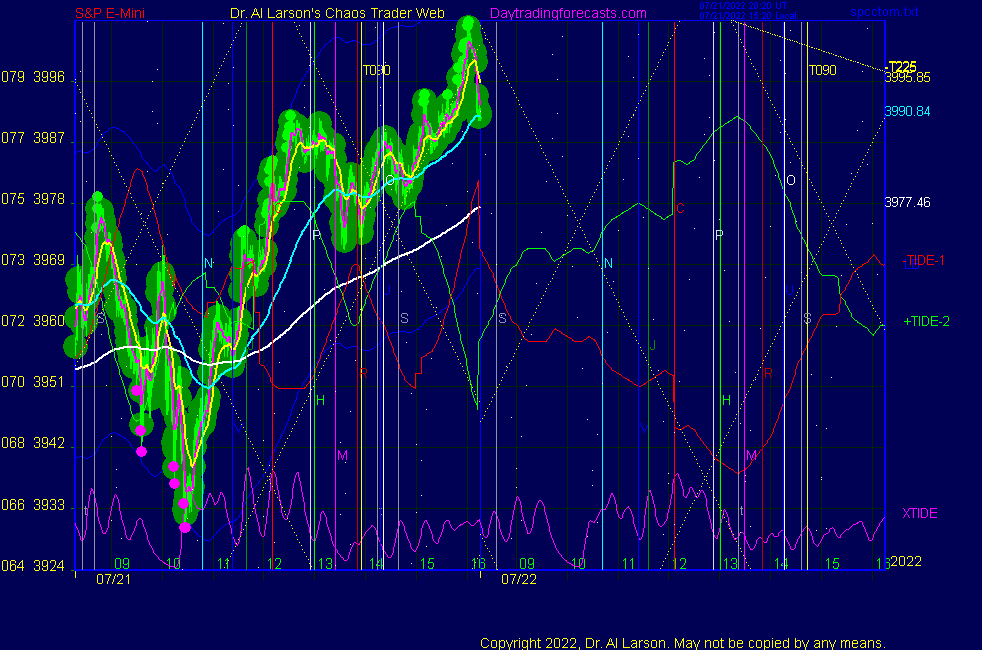Click the "079 3996" price axis label
Image resolution: width=982 pixels, height=650 pixels.
[33, 77]
